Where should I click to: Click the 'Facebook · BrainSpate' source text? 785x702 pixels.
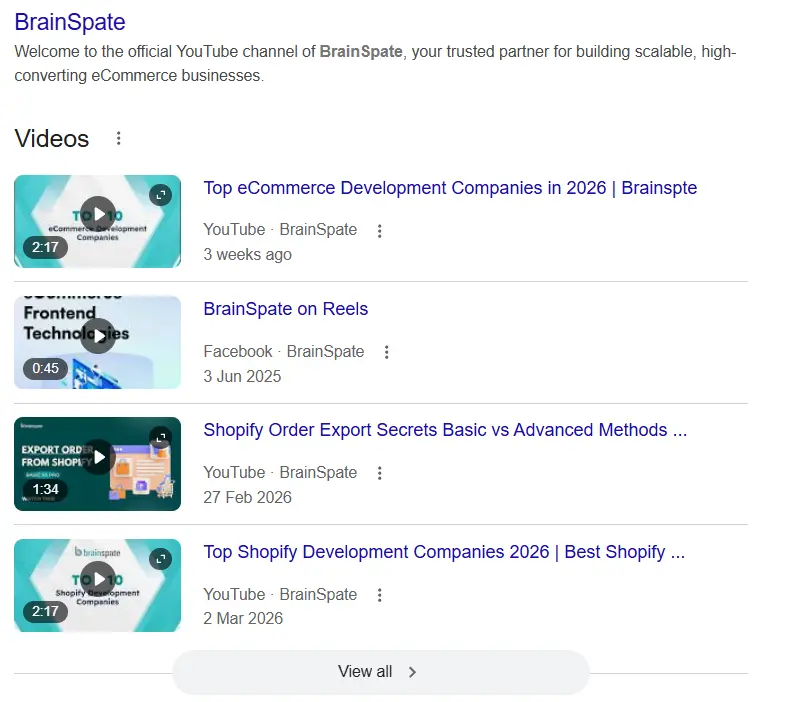[x=283, y=352]
